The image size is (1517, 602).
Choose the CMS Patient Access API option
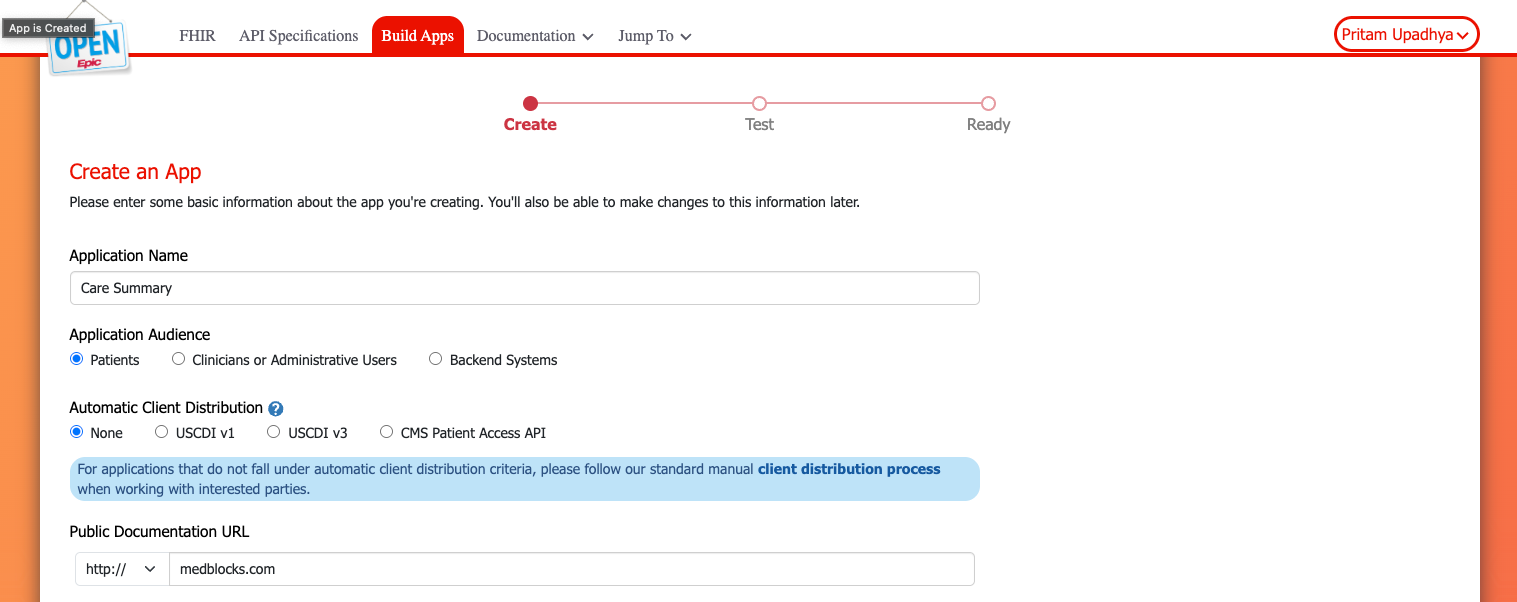coord(386,432)
